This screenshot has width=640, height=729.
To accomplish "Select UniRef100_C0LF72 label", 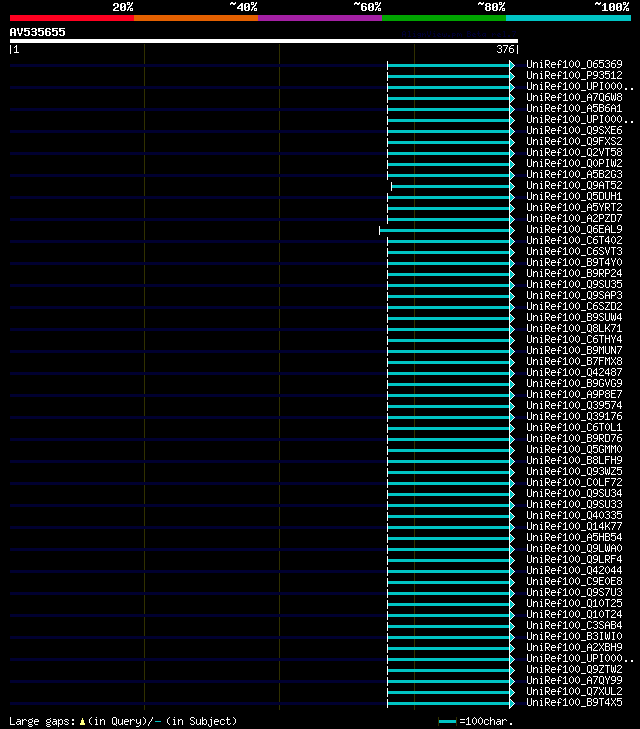I will [x=574, y=483].
